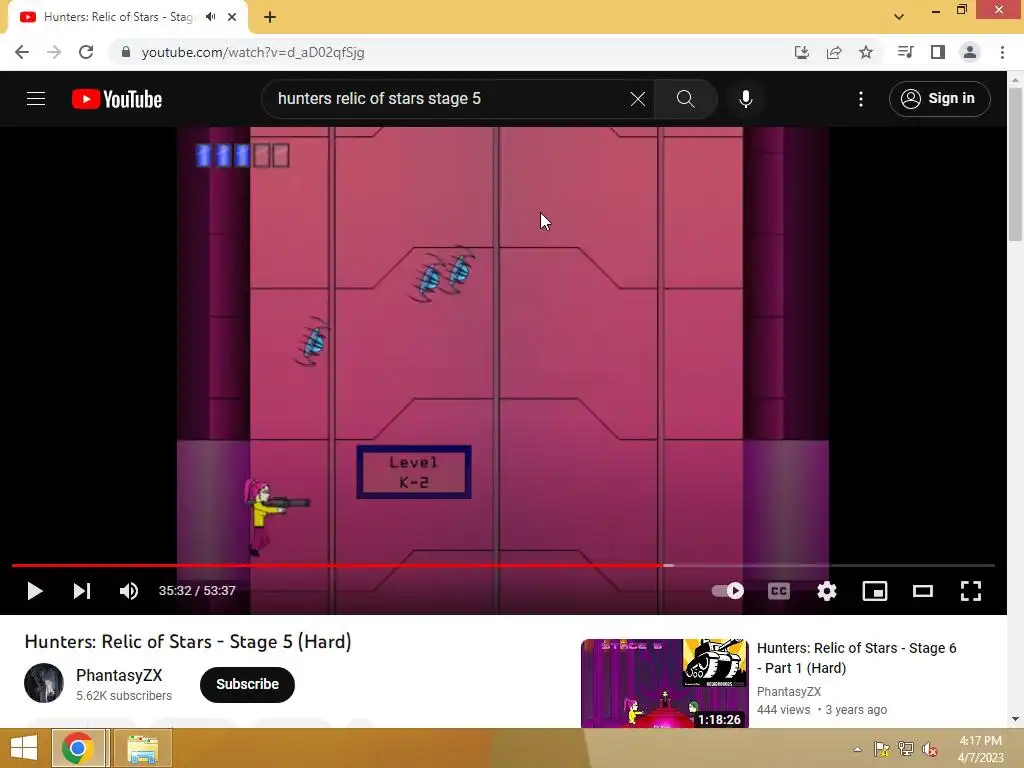
Task: Open Windows Start menu
Action: [24, 748]
